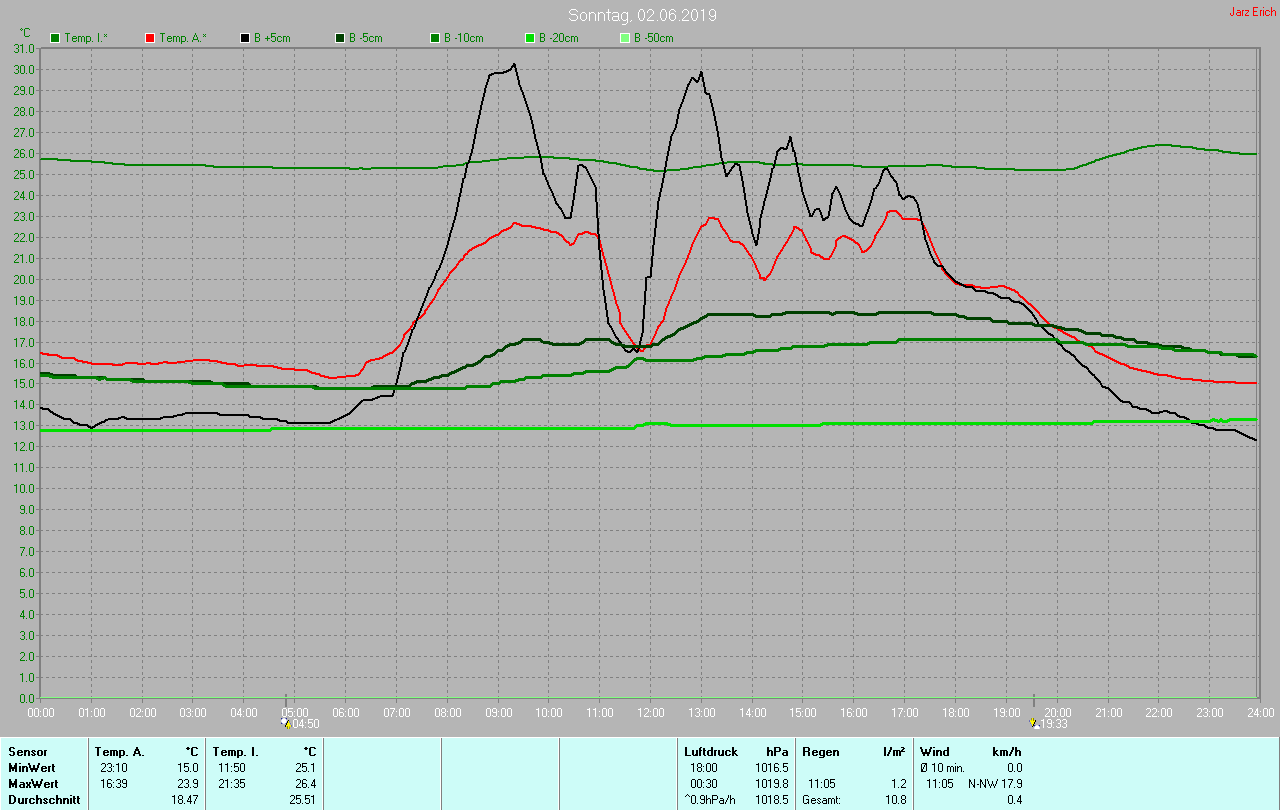Click the 'MinWert' row label
The width and height of the screenshot is (1280, 810).
pos(31,767)
